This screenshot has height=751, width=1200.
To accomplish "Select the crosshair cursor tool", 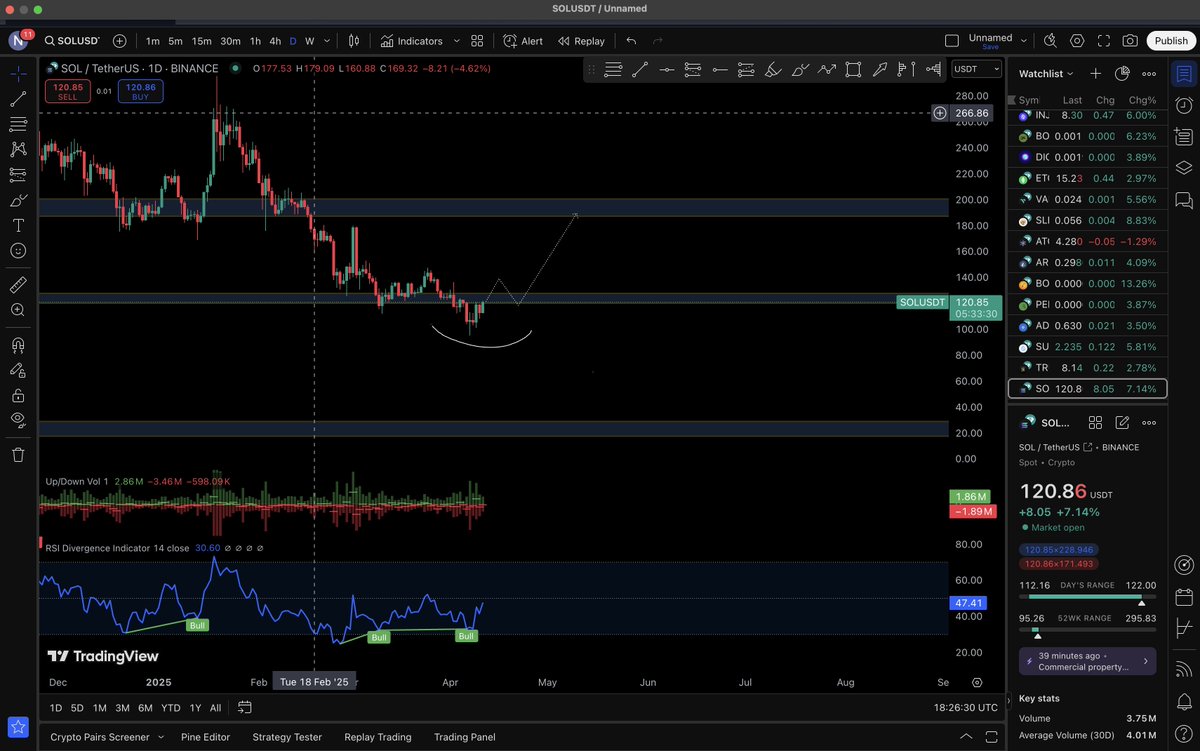I will tap(18, 74).
